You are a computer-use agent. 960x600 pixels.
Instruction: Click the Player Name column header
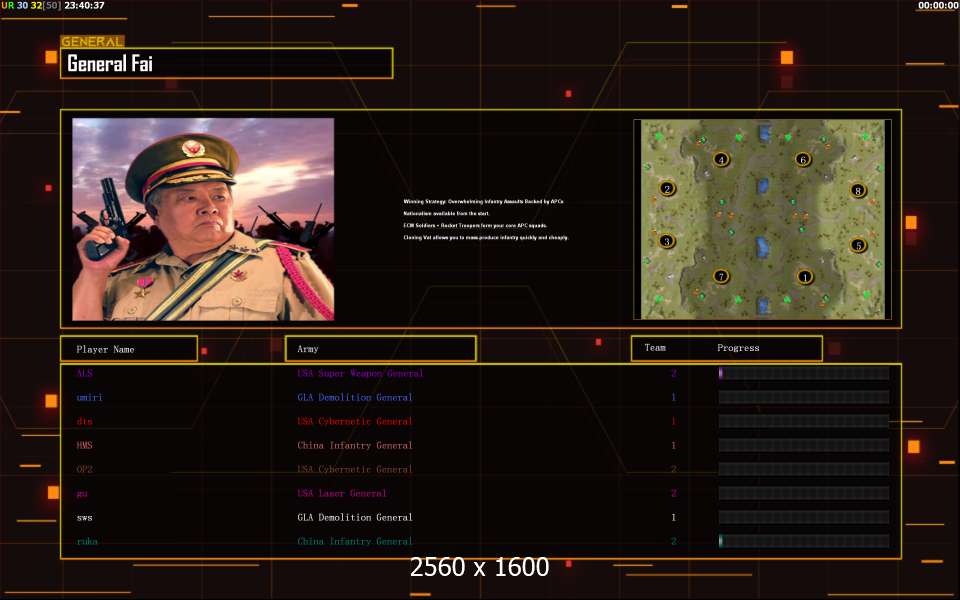tap(129, 348)
